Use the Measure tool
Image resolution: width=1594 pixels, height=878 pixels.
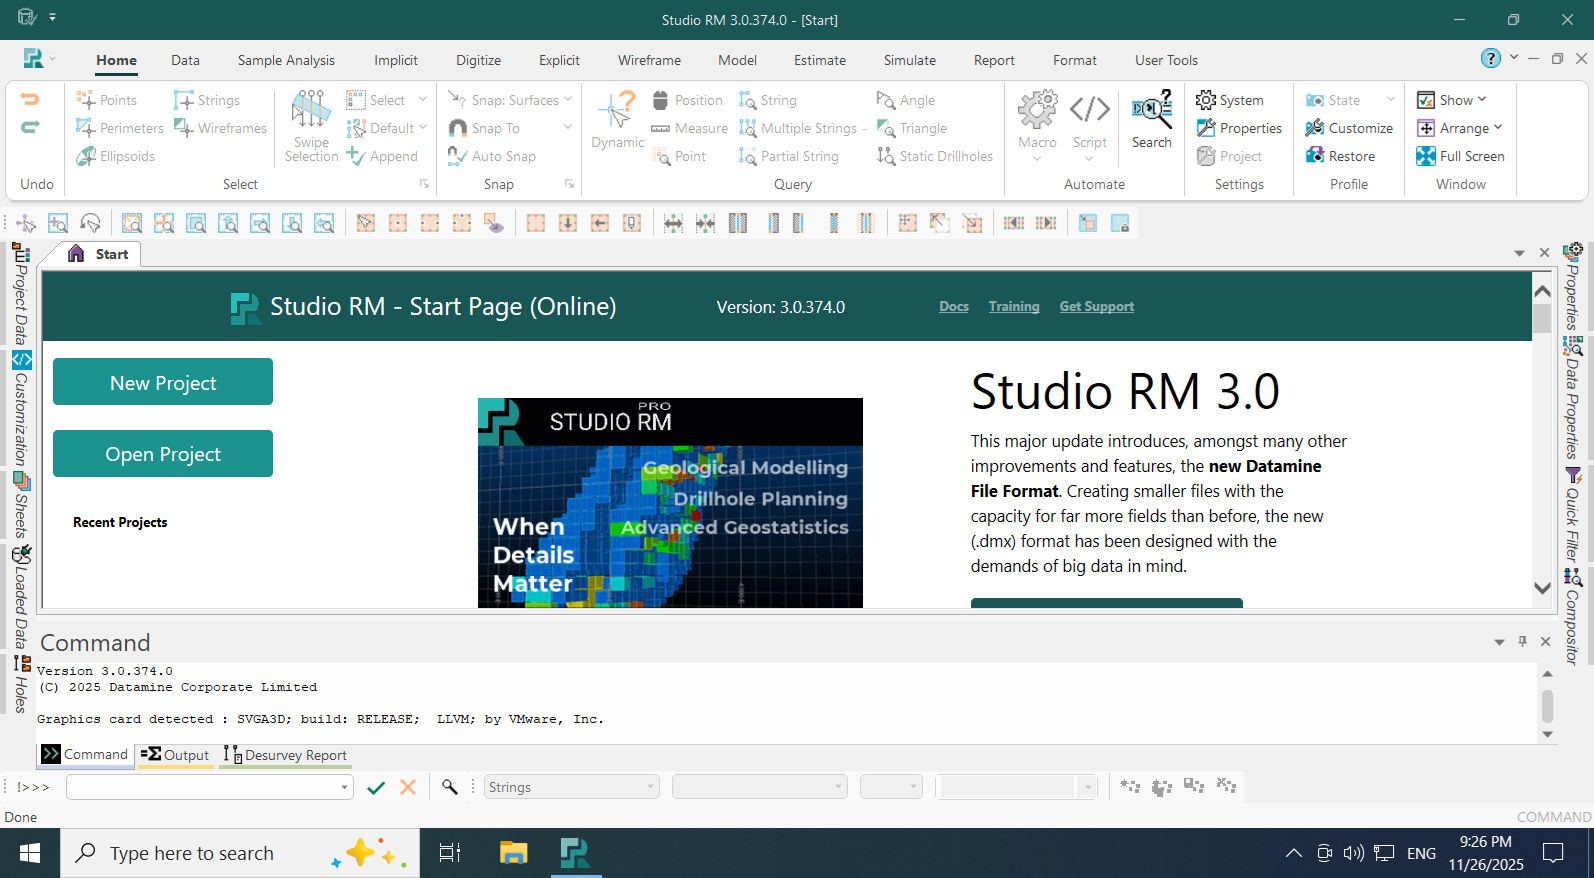(689, 128)
